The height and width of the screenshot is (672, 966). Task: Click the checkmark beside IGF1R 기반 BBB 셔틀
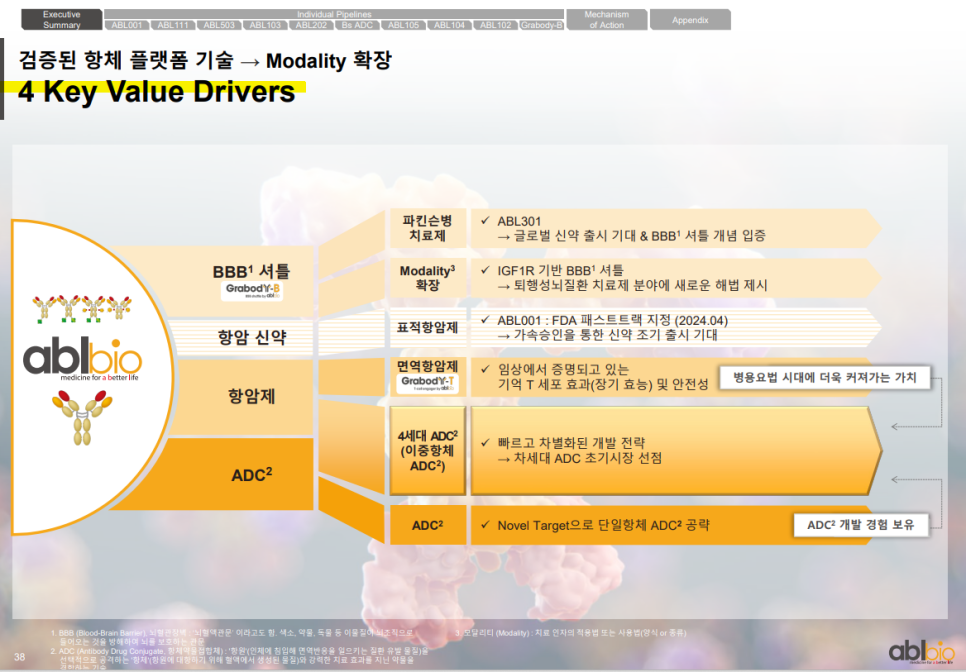point(485,270)
